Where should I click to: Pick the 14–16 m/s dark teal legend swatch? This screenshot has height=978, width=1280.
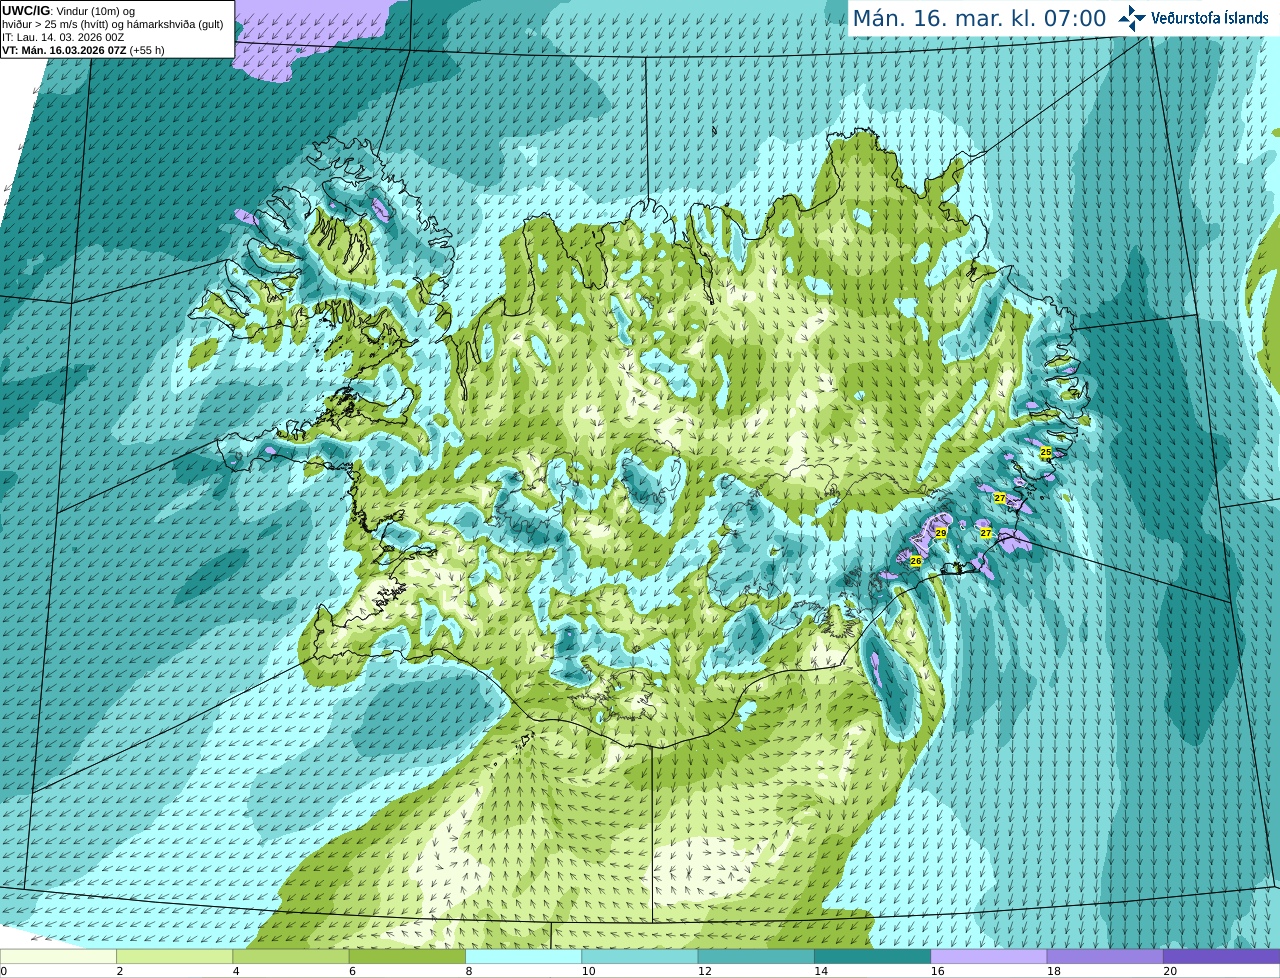coord(873,956)
